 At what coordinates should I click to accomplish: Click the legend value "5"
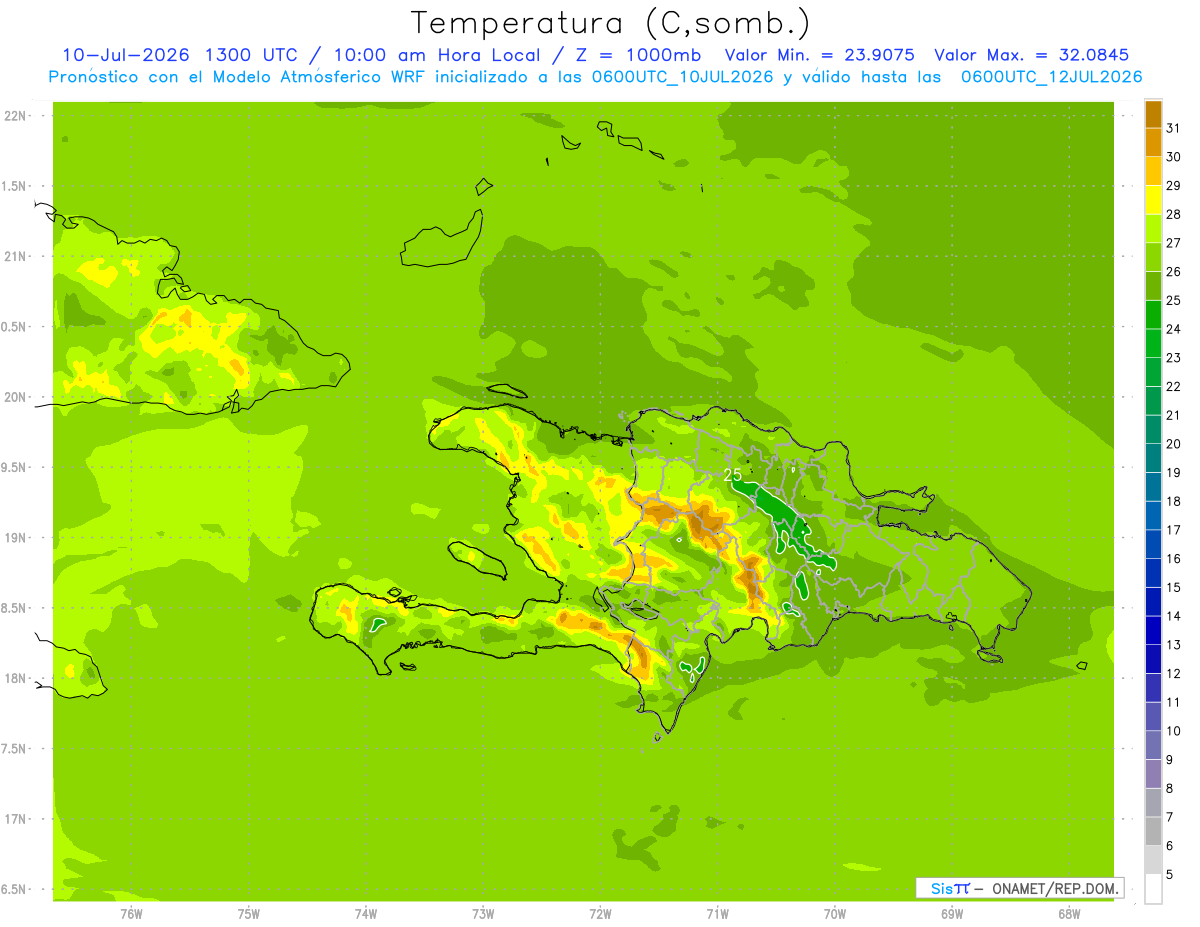[1170, 875]
